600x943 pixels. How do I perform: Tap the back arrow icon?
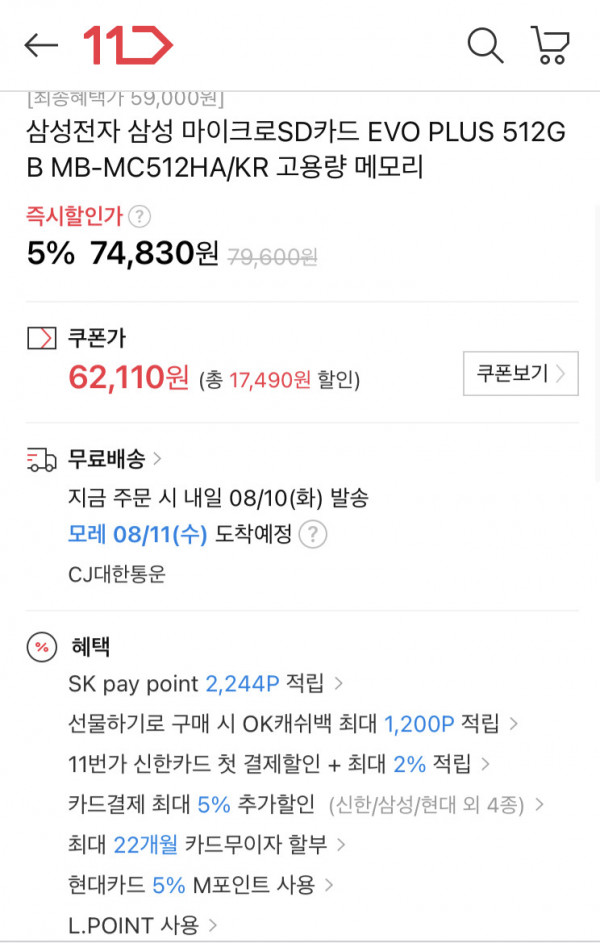tap(41, 45)
